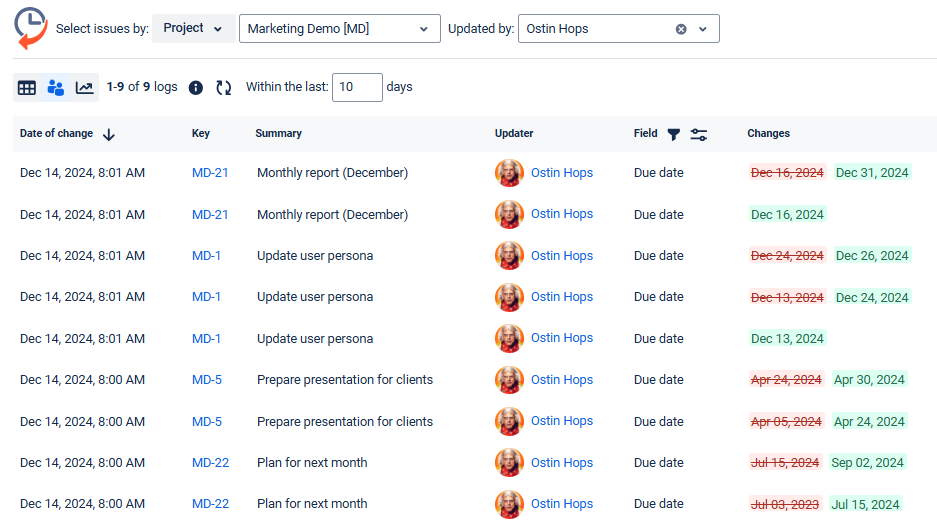Switch to table grid view
The height and width of the screenshot is (528, 937).
pos(27,88)
